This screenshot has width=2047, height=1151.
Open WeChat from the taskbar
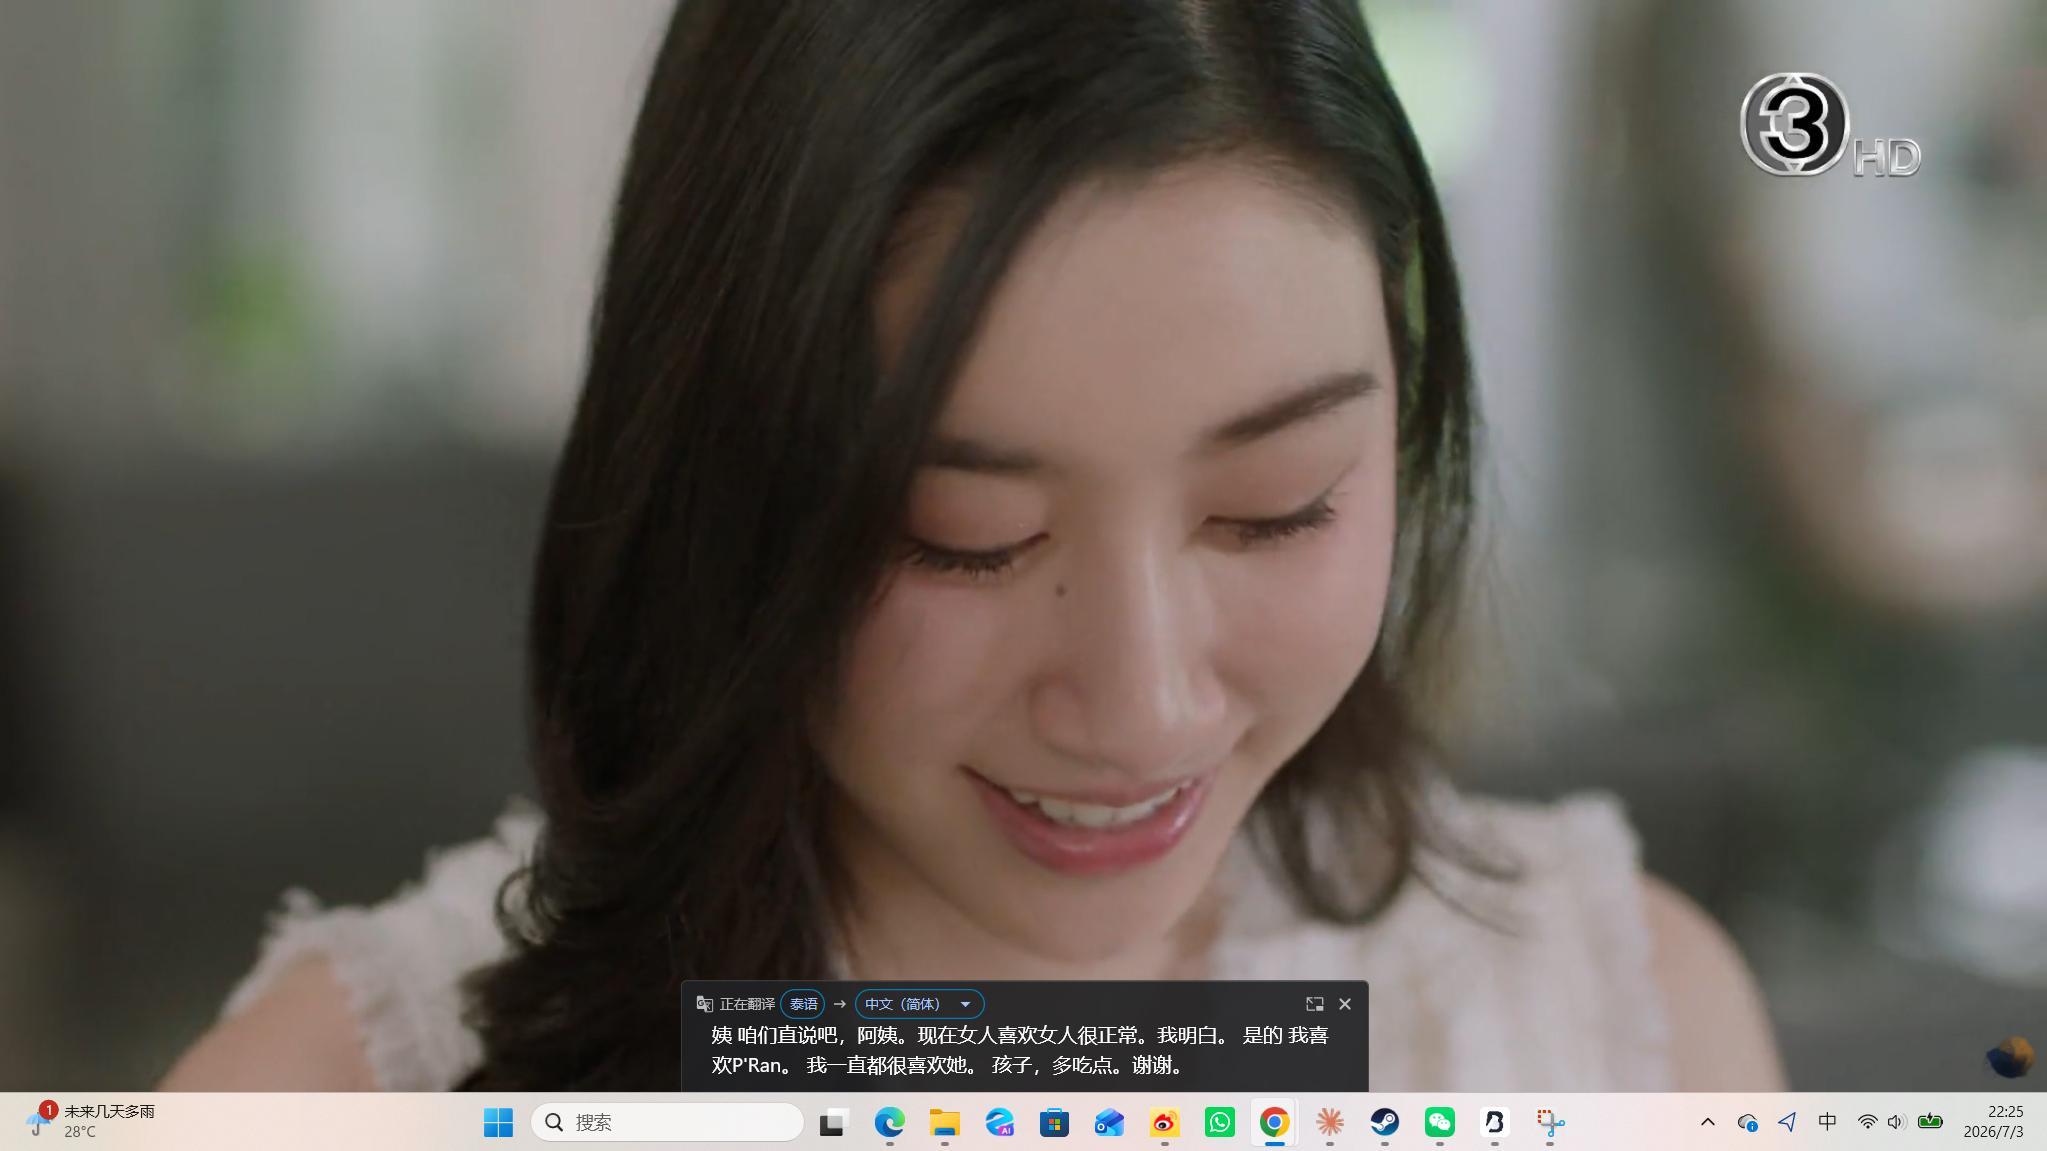(1439, 1122)
